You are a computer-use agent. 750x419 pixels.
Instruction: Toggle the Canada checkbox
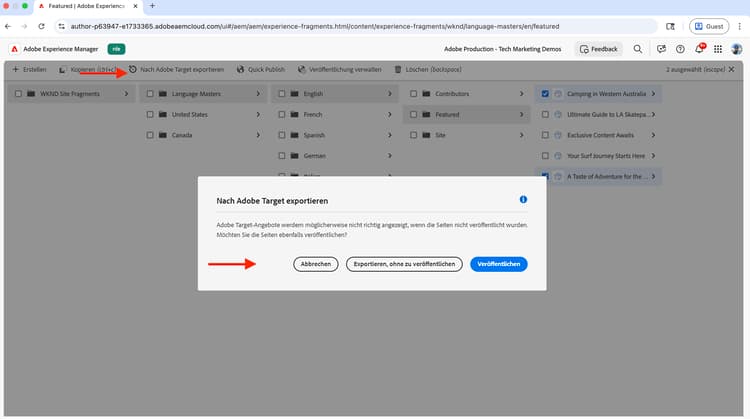pos(150,135)
